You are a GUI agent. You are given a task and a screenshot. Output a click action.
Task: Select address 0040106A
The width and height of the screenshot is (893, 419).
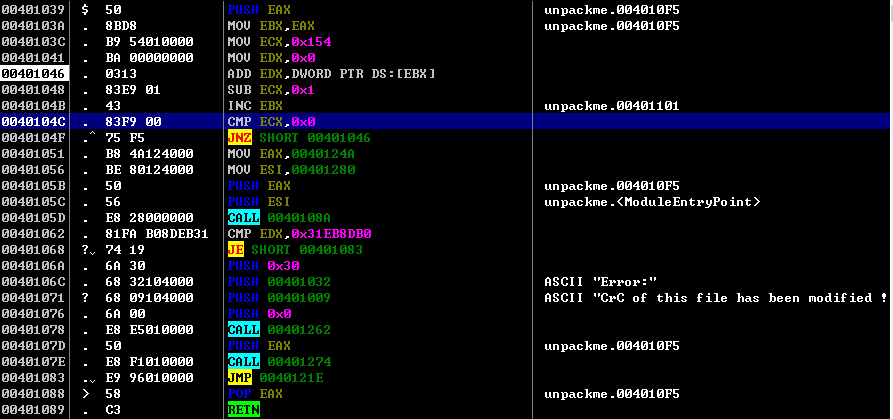[x=34, y=265]
